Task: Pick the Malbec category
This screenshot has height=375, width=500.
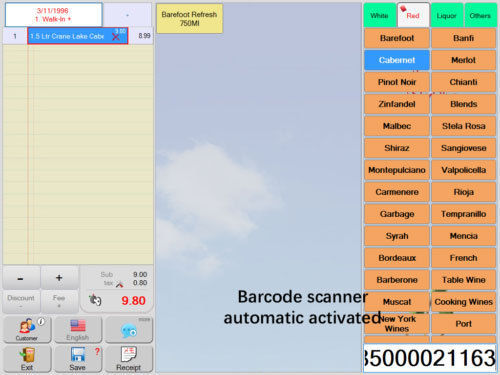Action: tap(397, 126)
